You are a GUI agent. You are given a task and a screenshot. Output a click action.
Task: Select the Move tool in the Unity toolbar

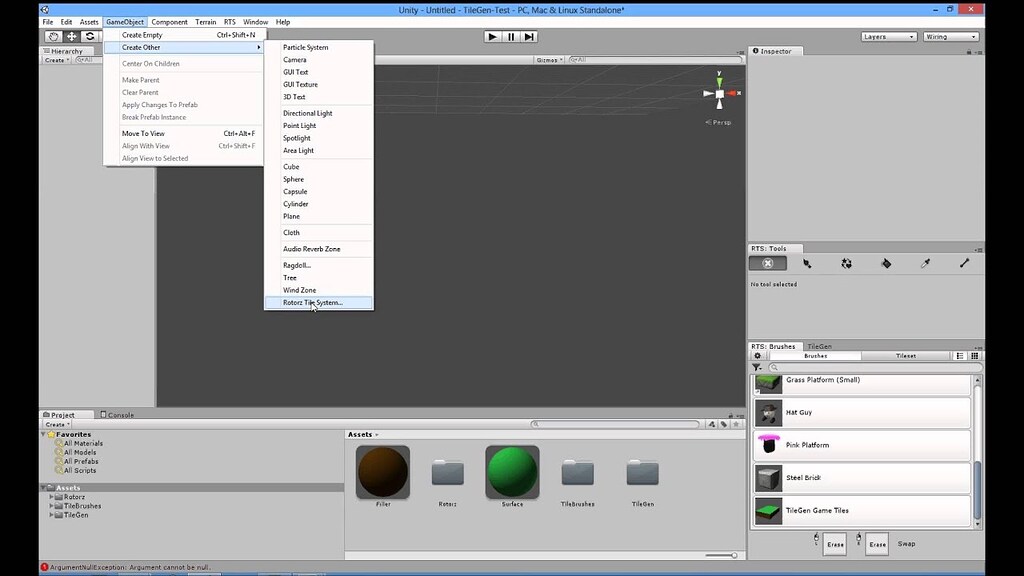72,36
